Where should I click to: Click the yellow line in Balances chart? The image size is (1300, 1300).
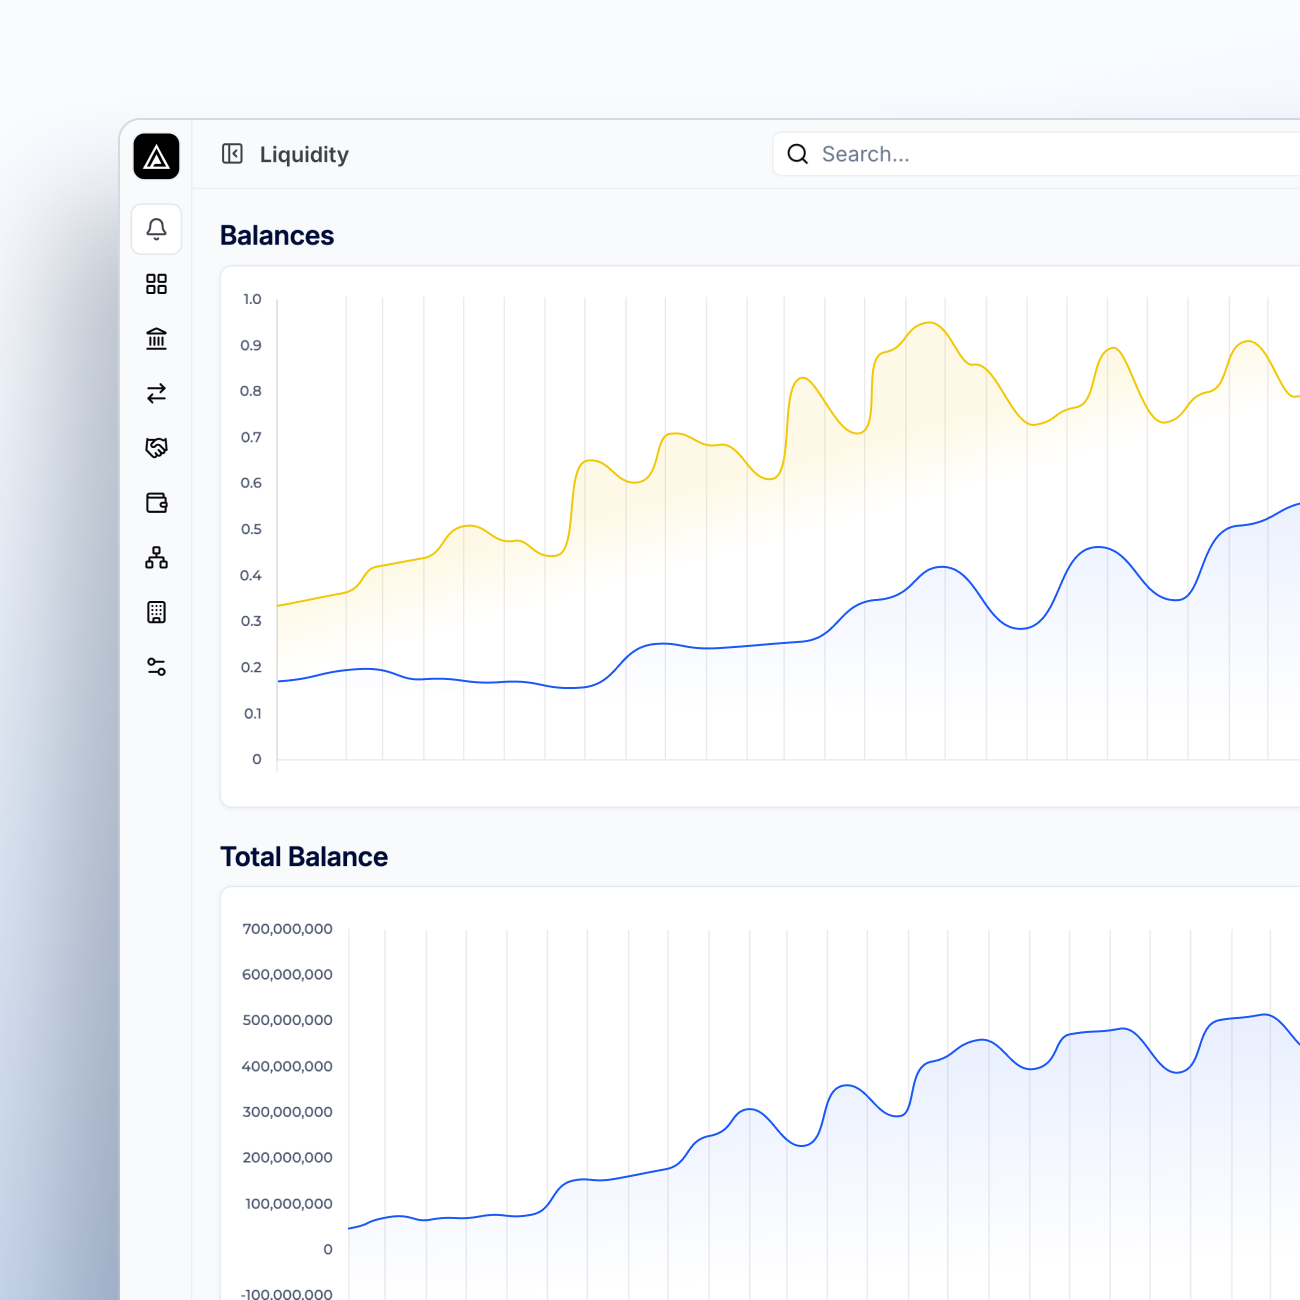[x=930, y=323]
